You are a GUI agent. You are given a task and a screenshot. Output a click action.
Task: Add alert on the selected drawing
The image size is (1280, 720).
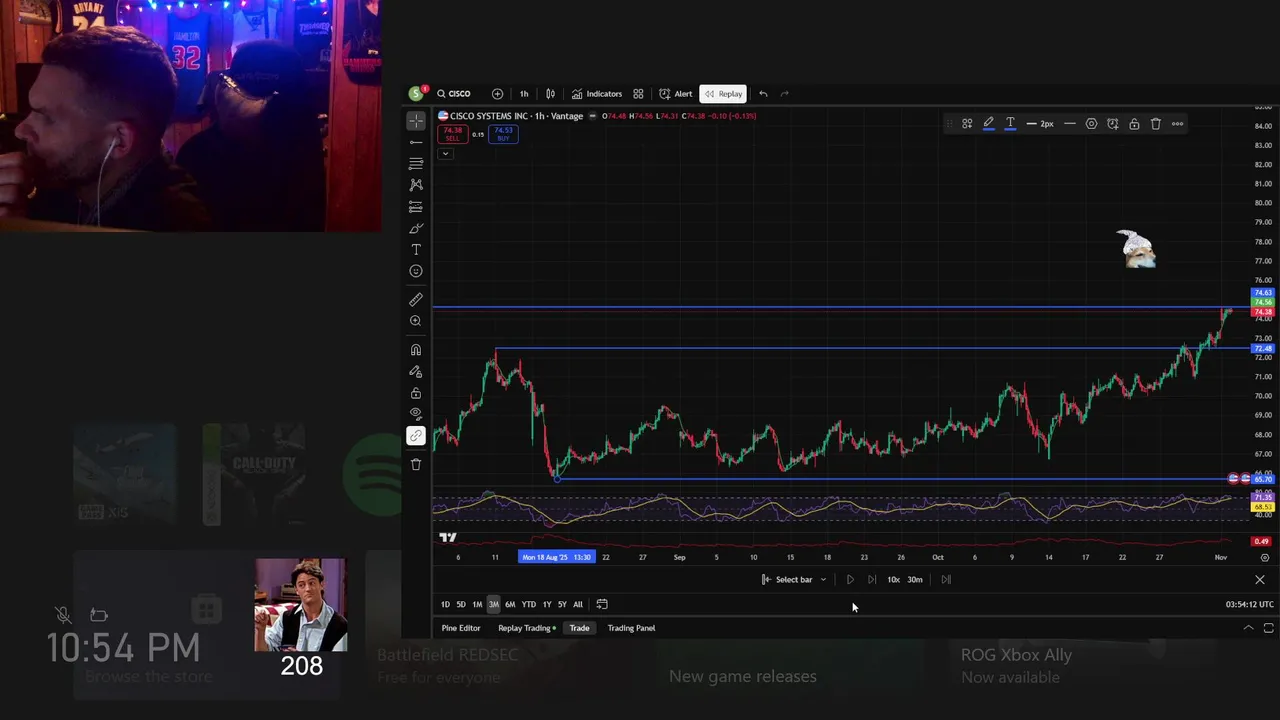pos(1113,124)
